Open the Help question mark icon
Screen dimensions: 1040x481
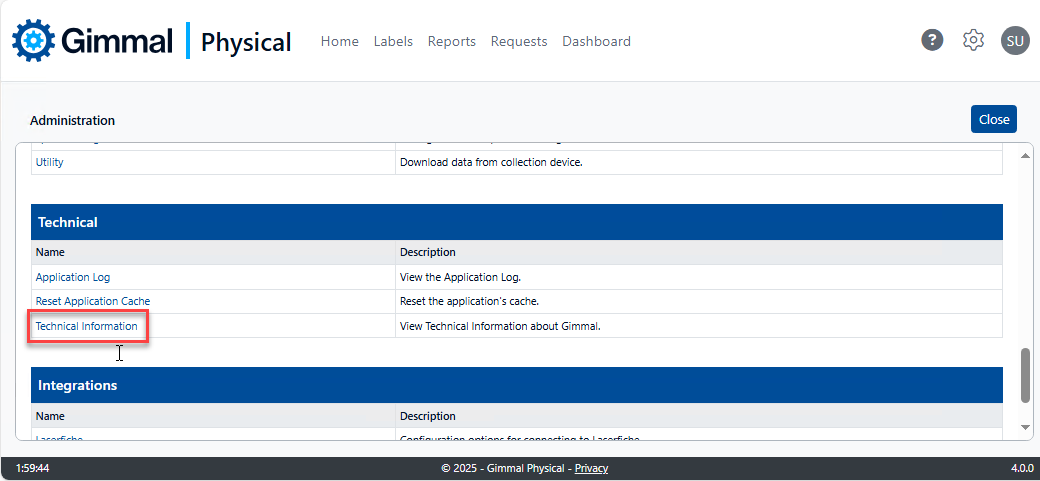(x=932, y=40)
